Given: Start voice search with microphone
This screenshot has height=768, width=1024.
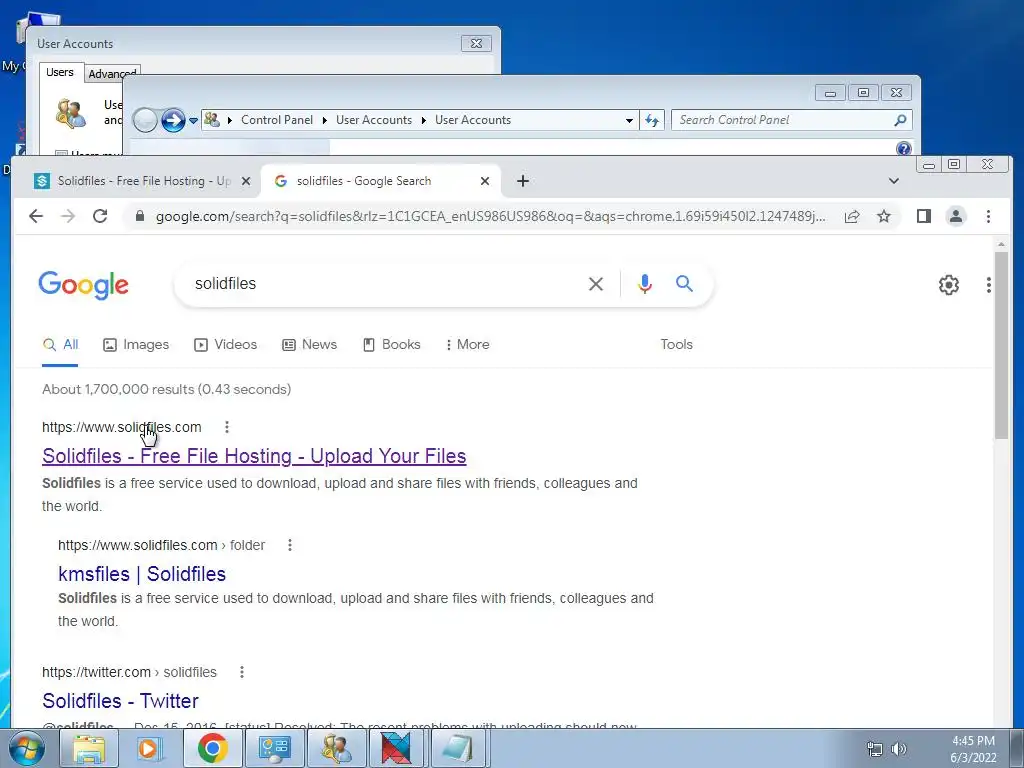Looking at the screenshot, I should point(645,283).
